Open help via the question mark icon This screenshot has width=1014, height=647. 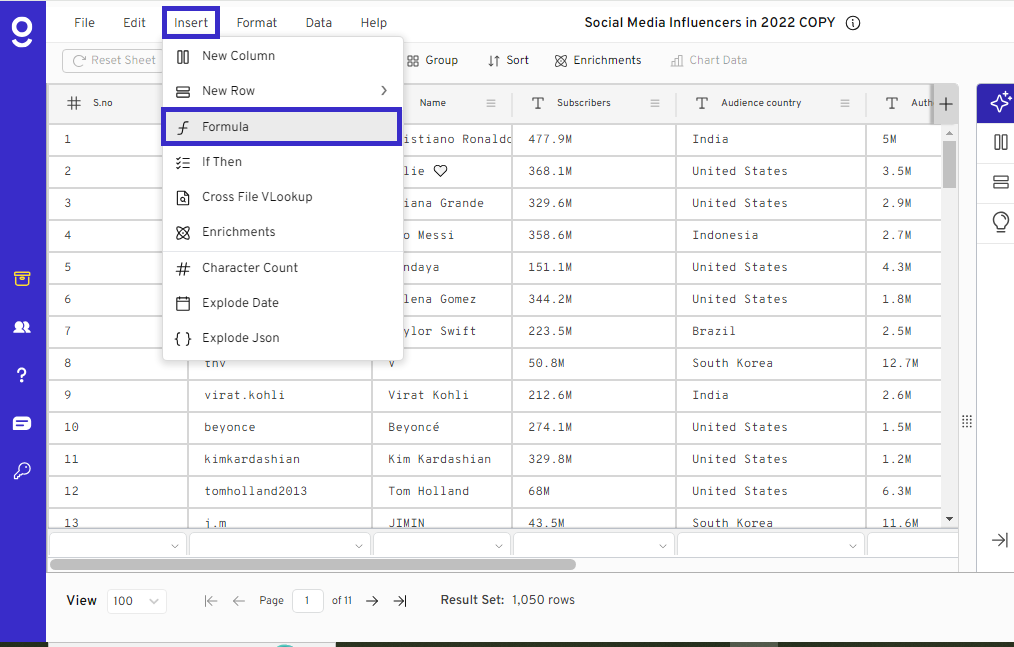pos(22,375)
